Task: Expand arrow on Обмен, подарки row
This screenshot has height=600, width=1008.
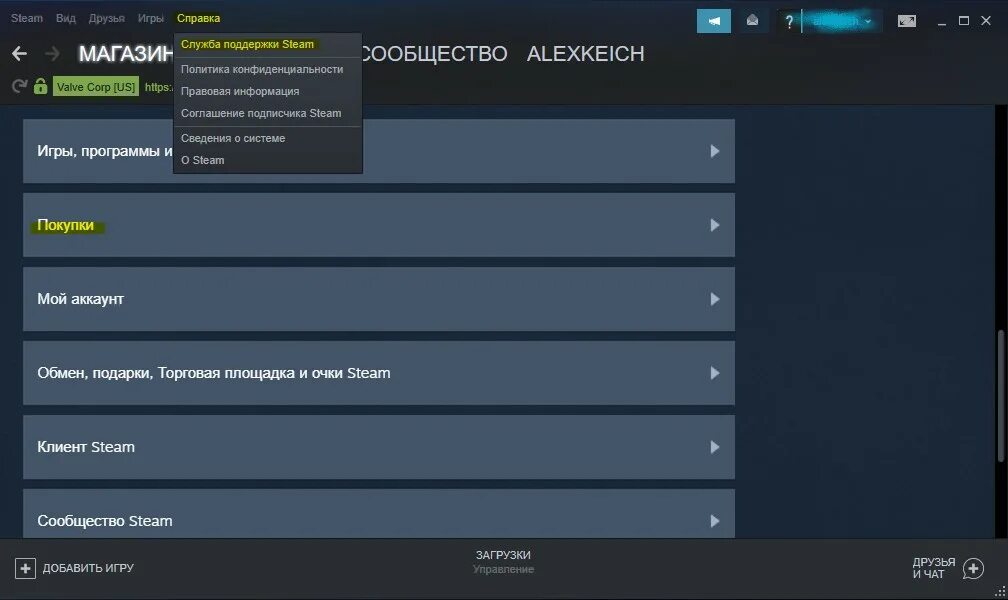Action: click(714, 373)
